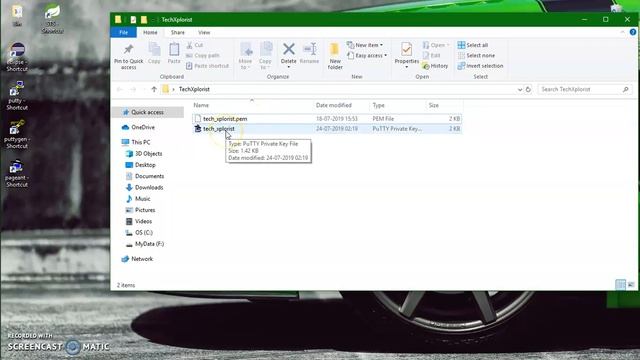The height and width of the screenshot is (360, 640).
Task: Cut the selected file
Action: [x=194, y=45]
